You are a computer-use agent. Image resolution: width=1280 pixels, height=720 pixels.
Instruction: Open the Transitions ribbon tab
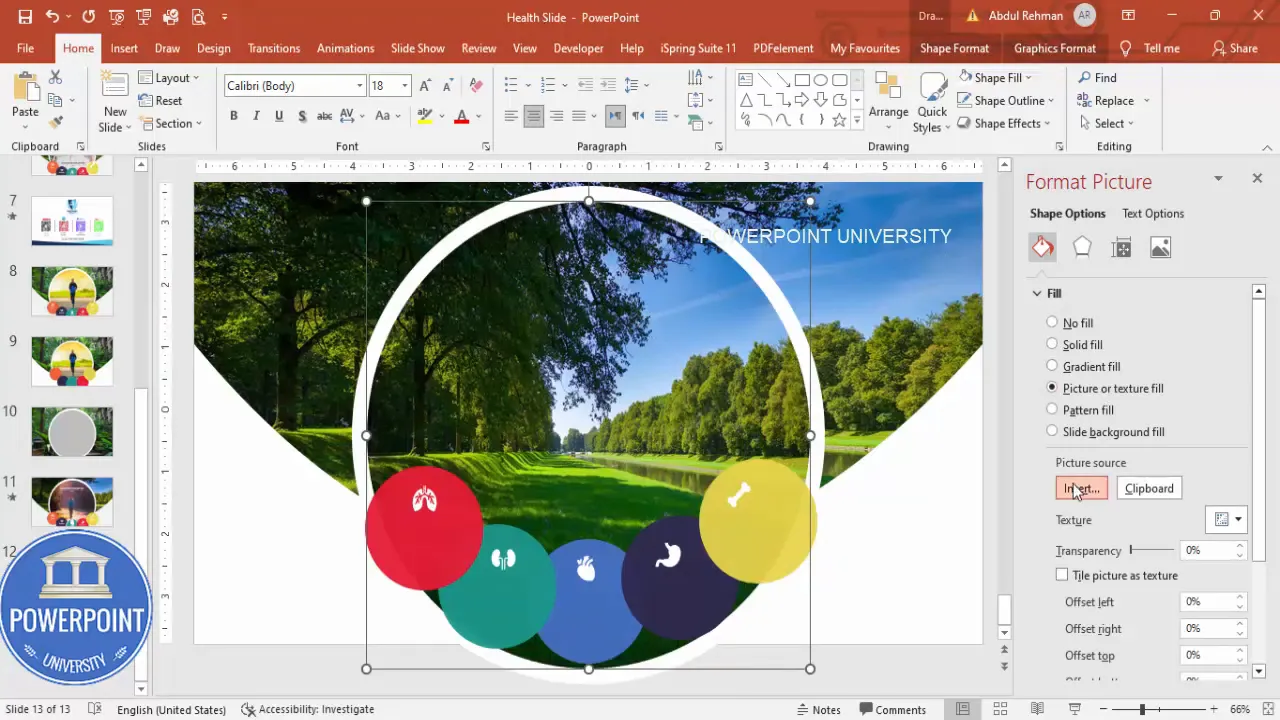tap(274, 48)
